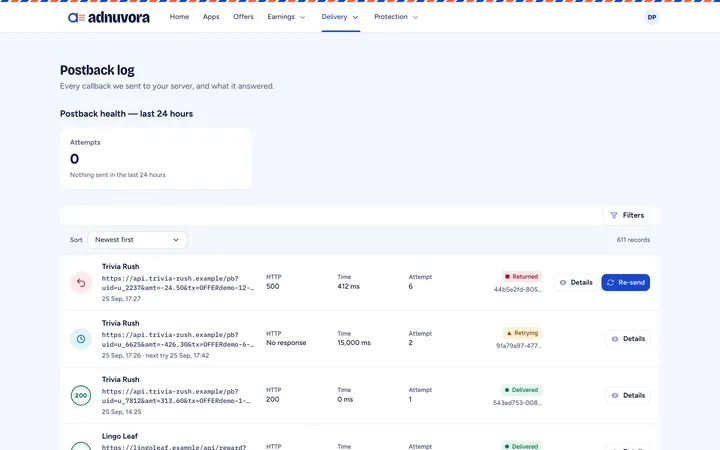View Details for the Returned postback
Screen dimensions: 720x450
point(576,283)
